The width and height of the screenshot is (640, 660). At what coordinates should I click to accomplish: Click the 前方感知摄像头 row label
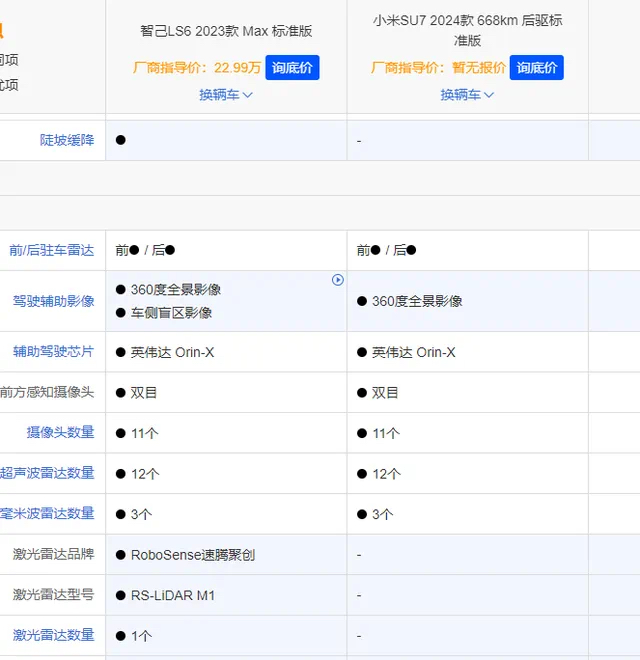click(x=47, y=392)
